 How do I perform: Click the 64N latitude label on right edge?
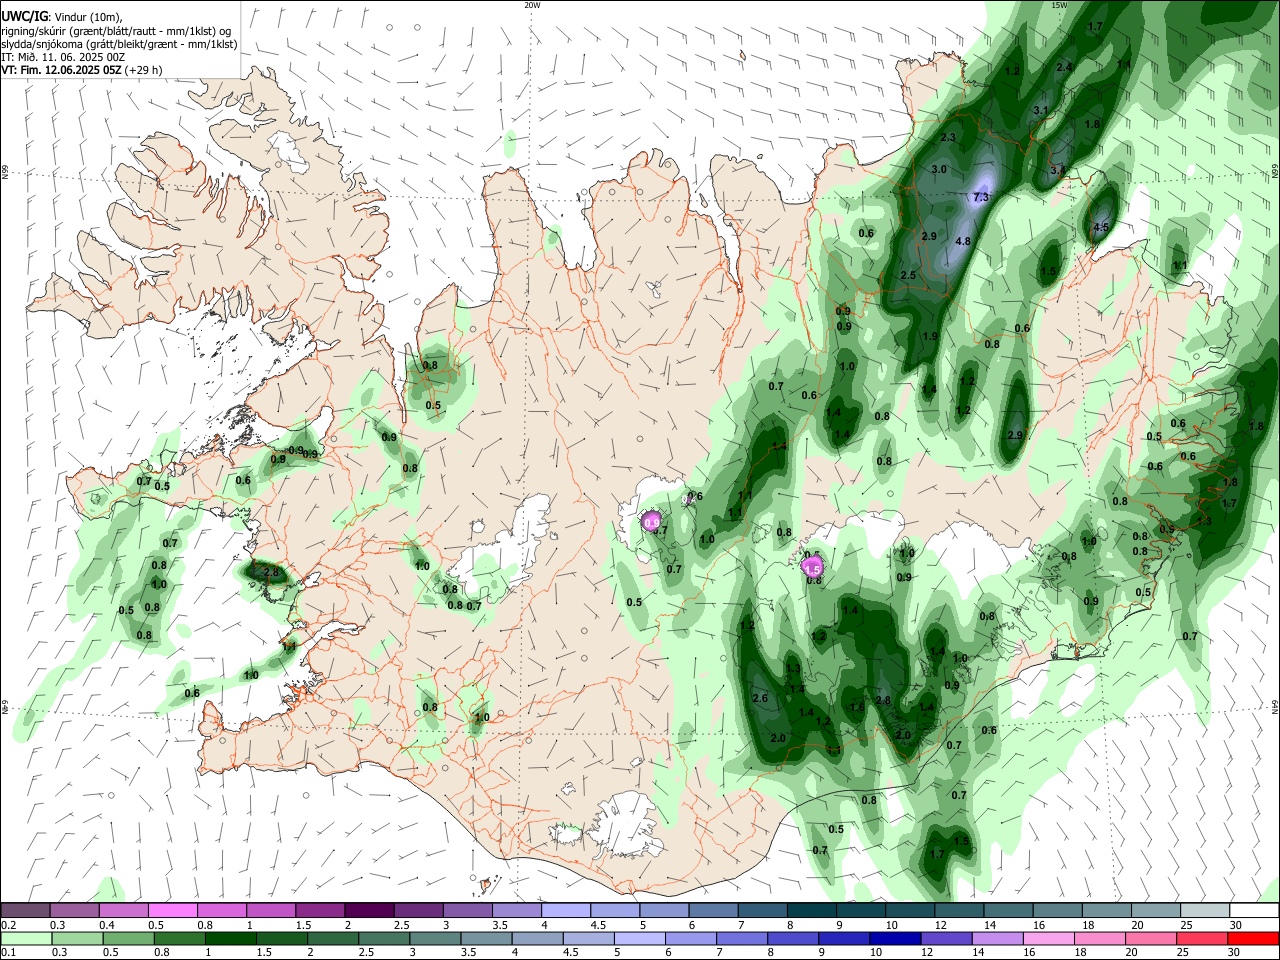point(1274,706)
